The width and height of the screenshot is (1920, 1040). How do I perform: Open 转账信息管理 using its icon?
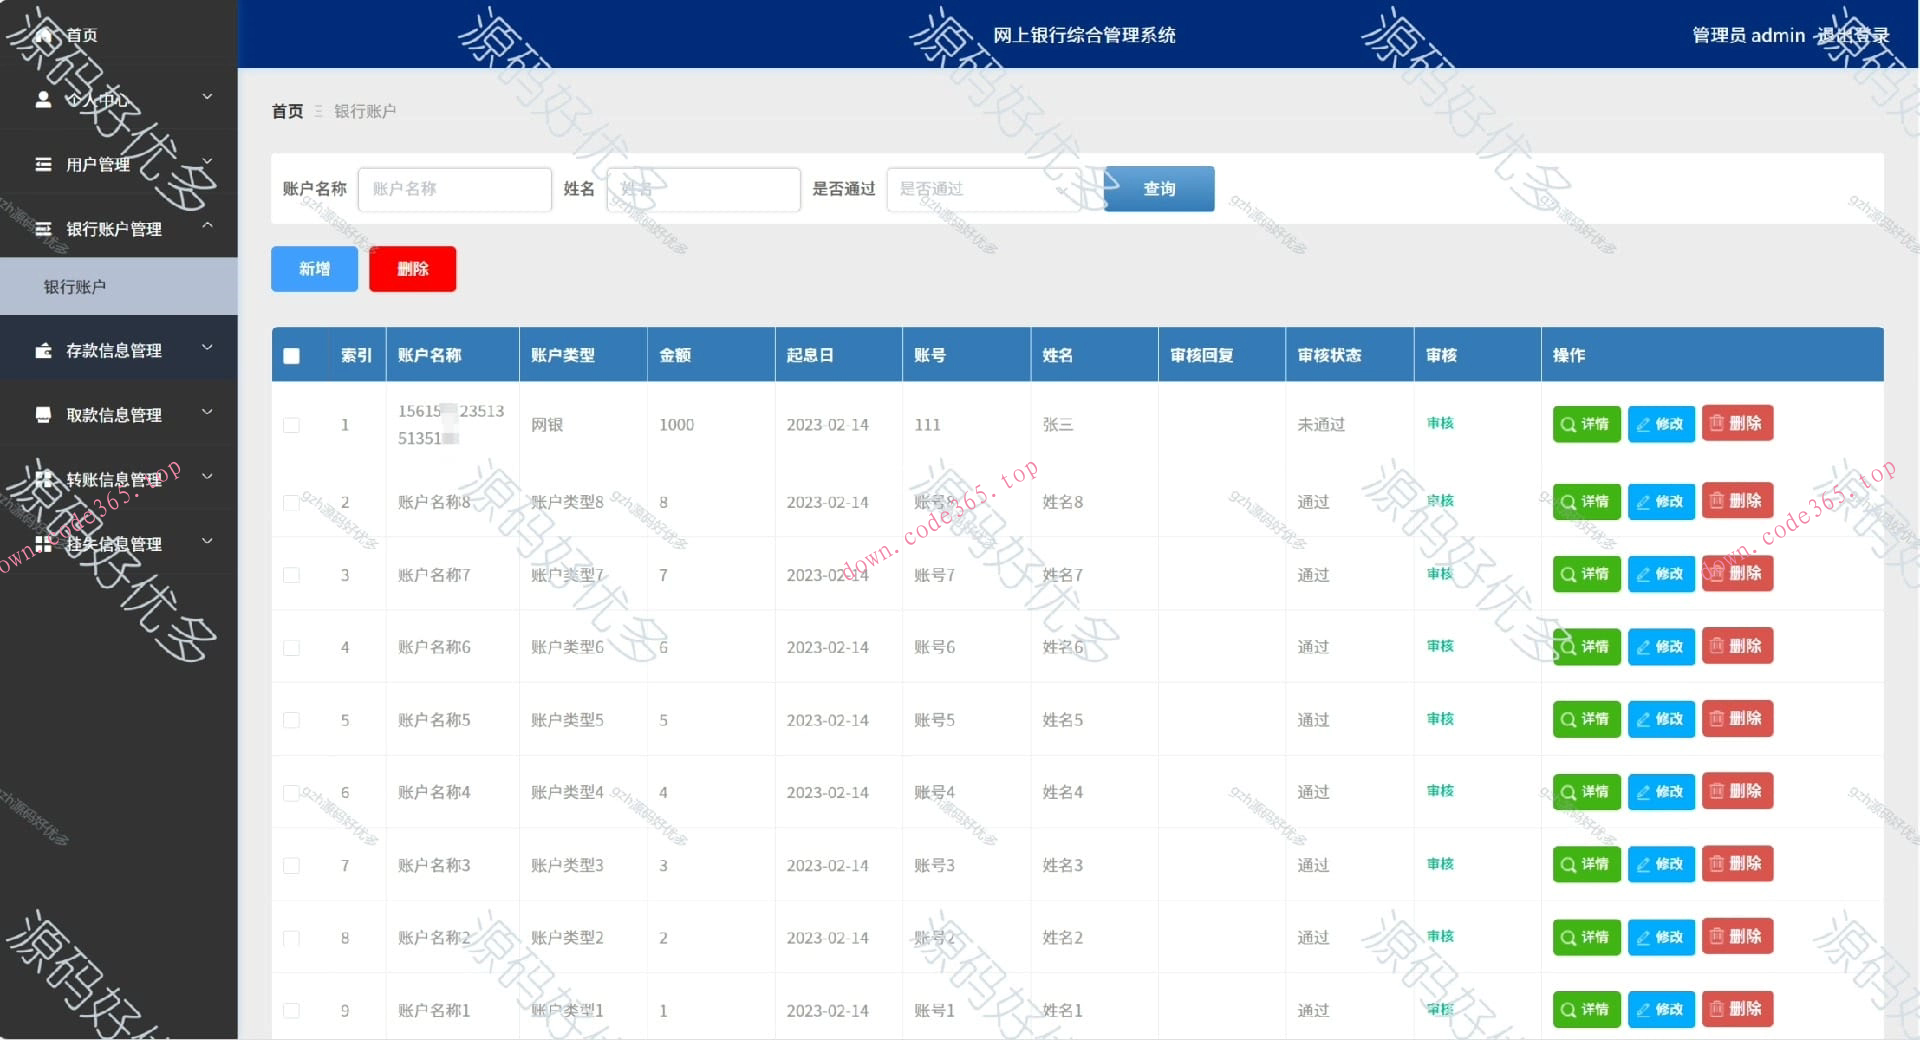click(x=43, y=478)
